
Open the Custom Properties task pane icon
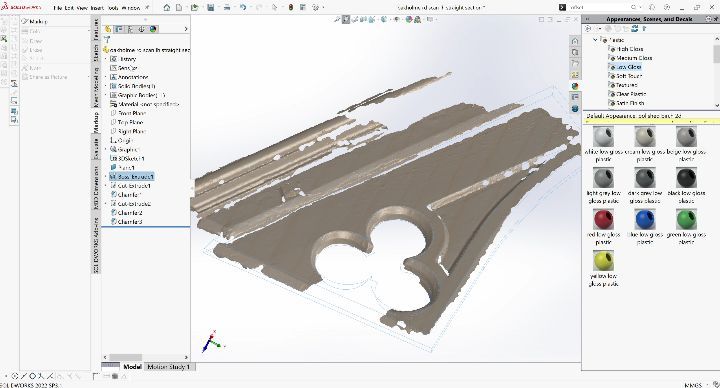click(575, 97)
